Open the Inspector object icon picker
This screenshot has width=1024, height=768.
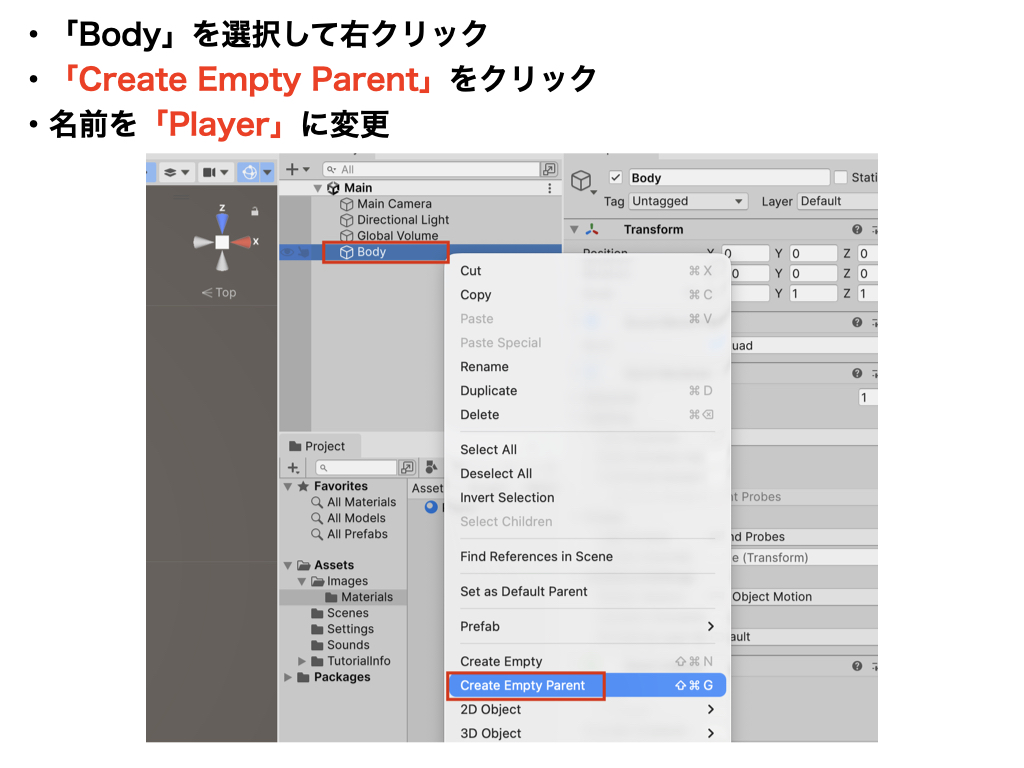(x=583, y=181)
